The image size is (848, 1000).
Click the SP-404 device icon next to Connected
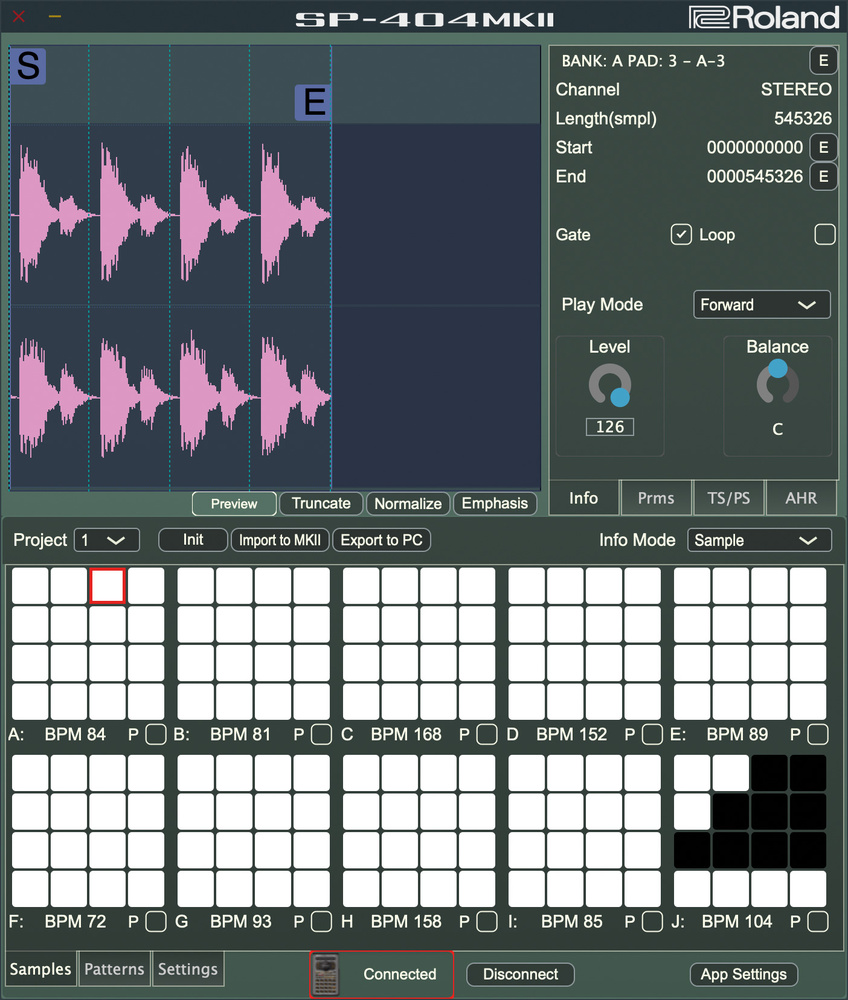(x=326, y=974)
